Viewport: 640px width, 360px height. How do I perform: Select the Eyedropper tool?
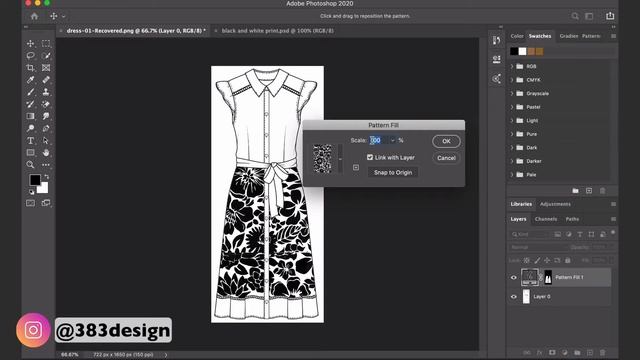[x=31, y=80]
